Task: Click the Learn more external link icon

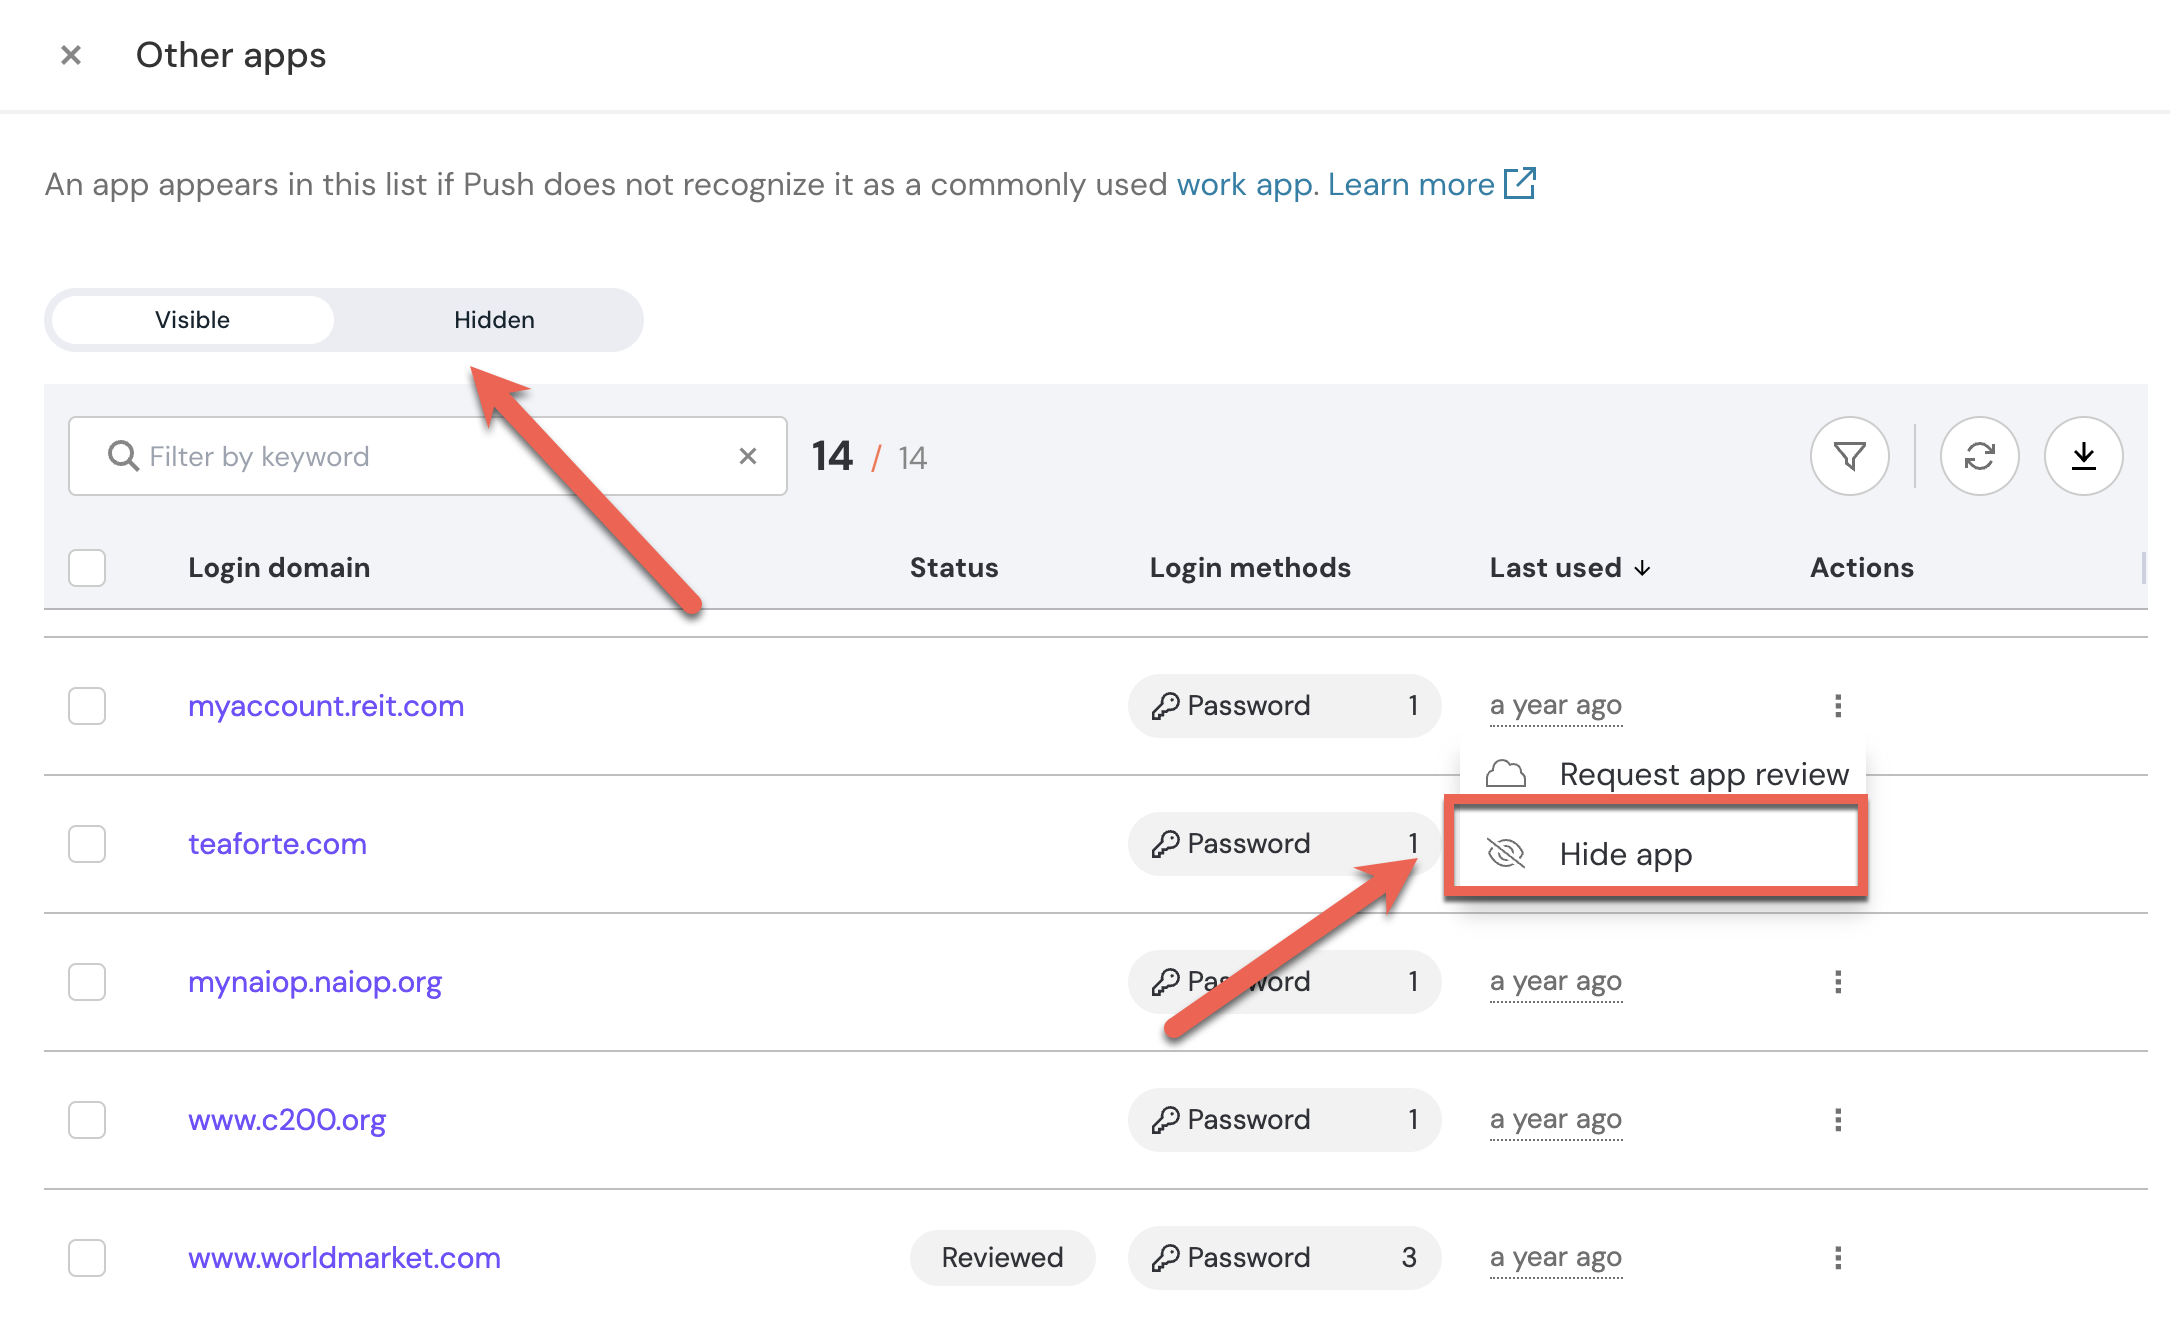Action: (x=1520, y=183)
